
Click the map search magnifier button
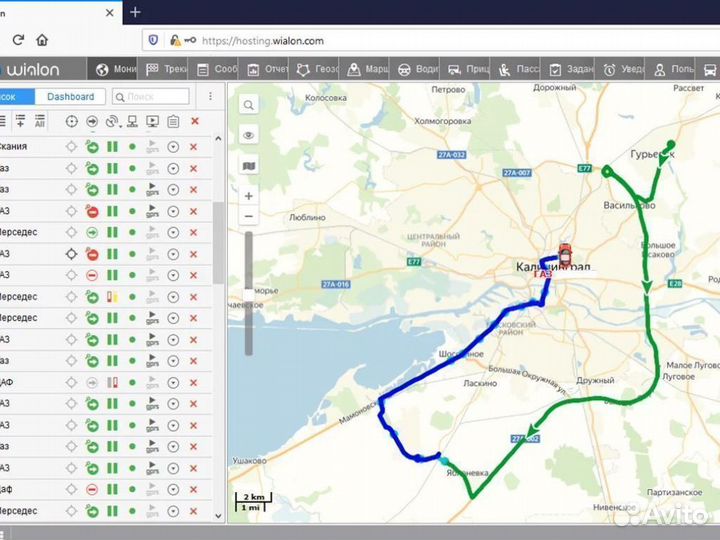point(248,105)
